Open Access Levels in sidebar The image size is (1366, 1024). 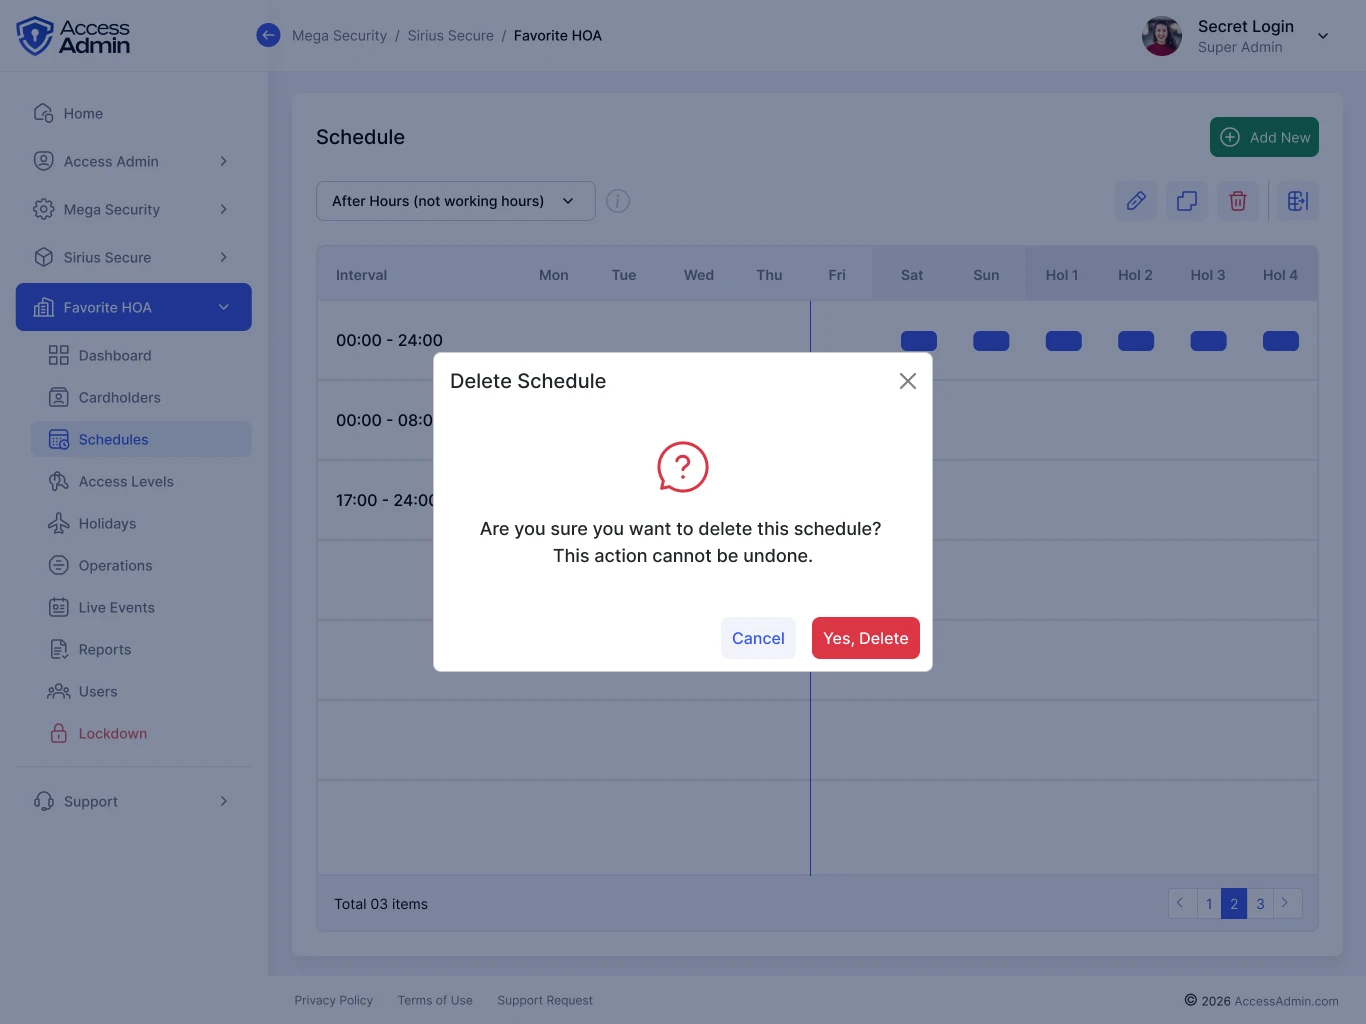(141, 481)
